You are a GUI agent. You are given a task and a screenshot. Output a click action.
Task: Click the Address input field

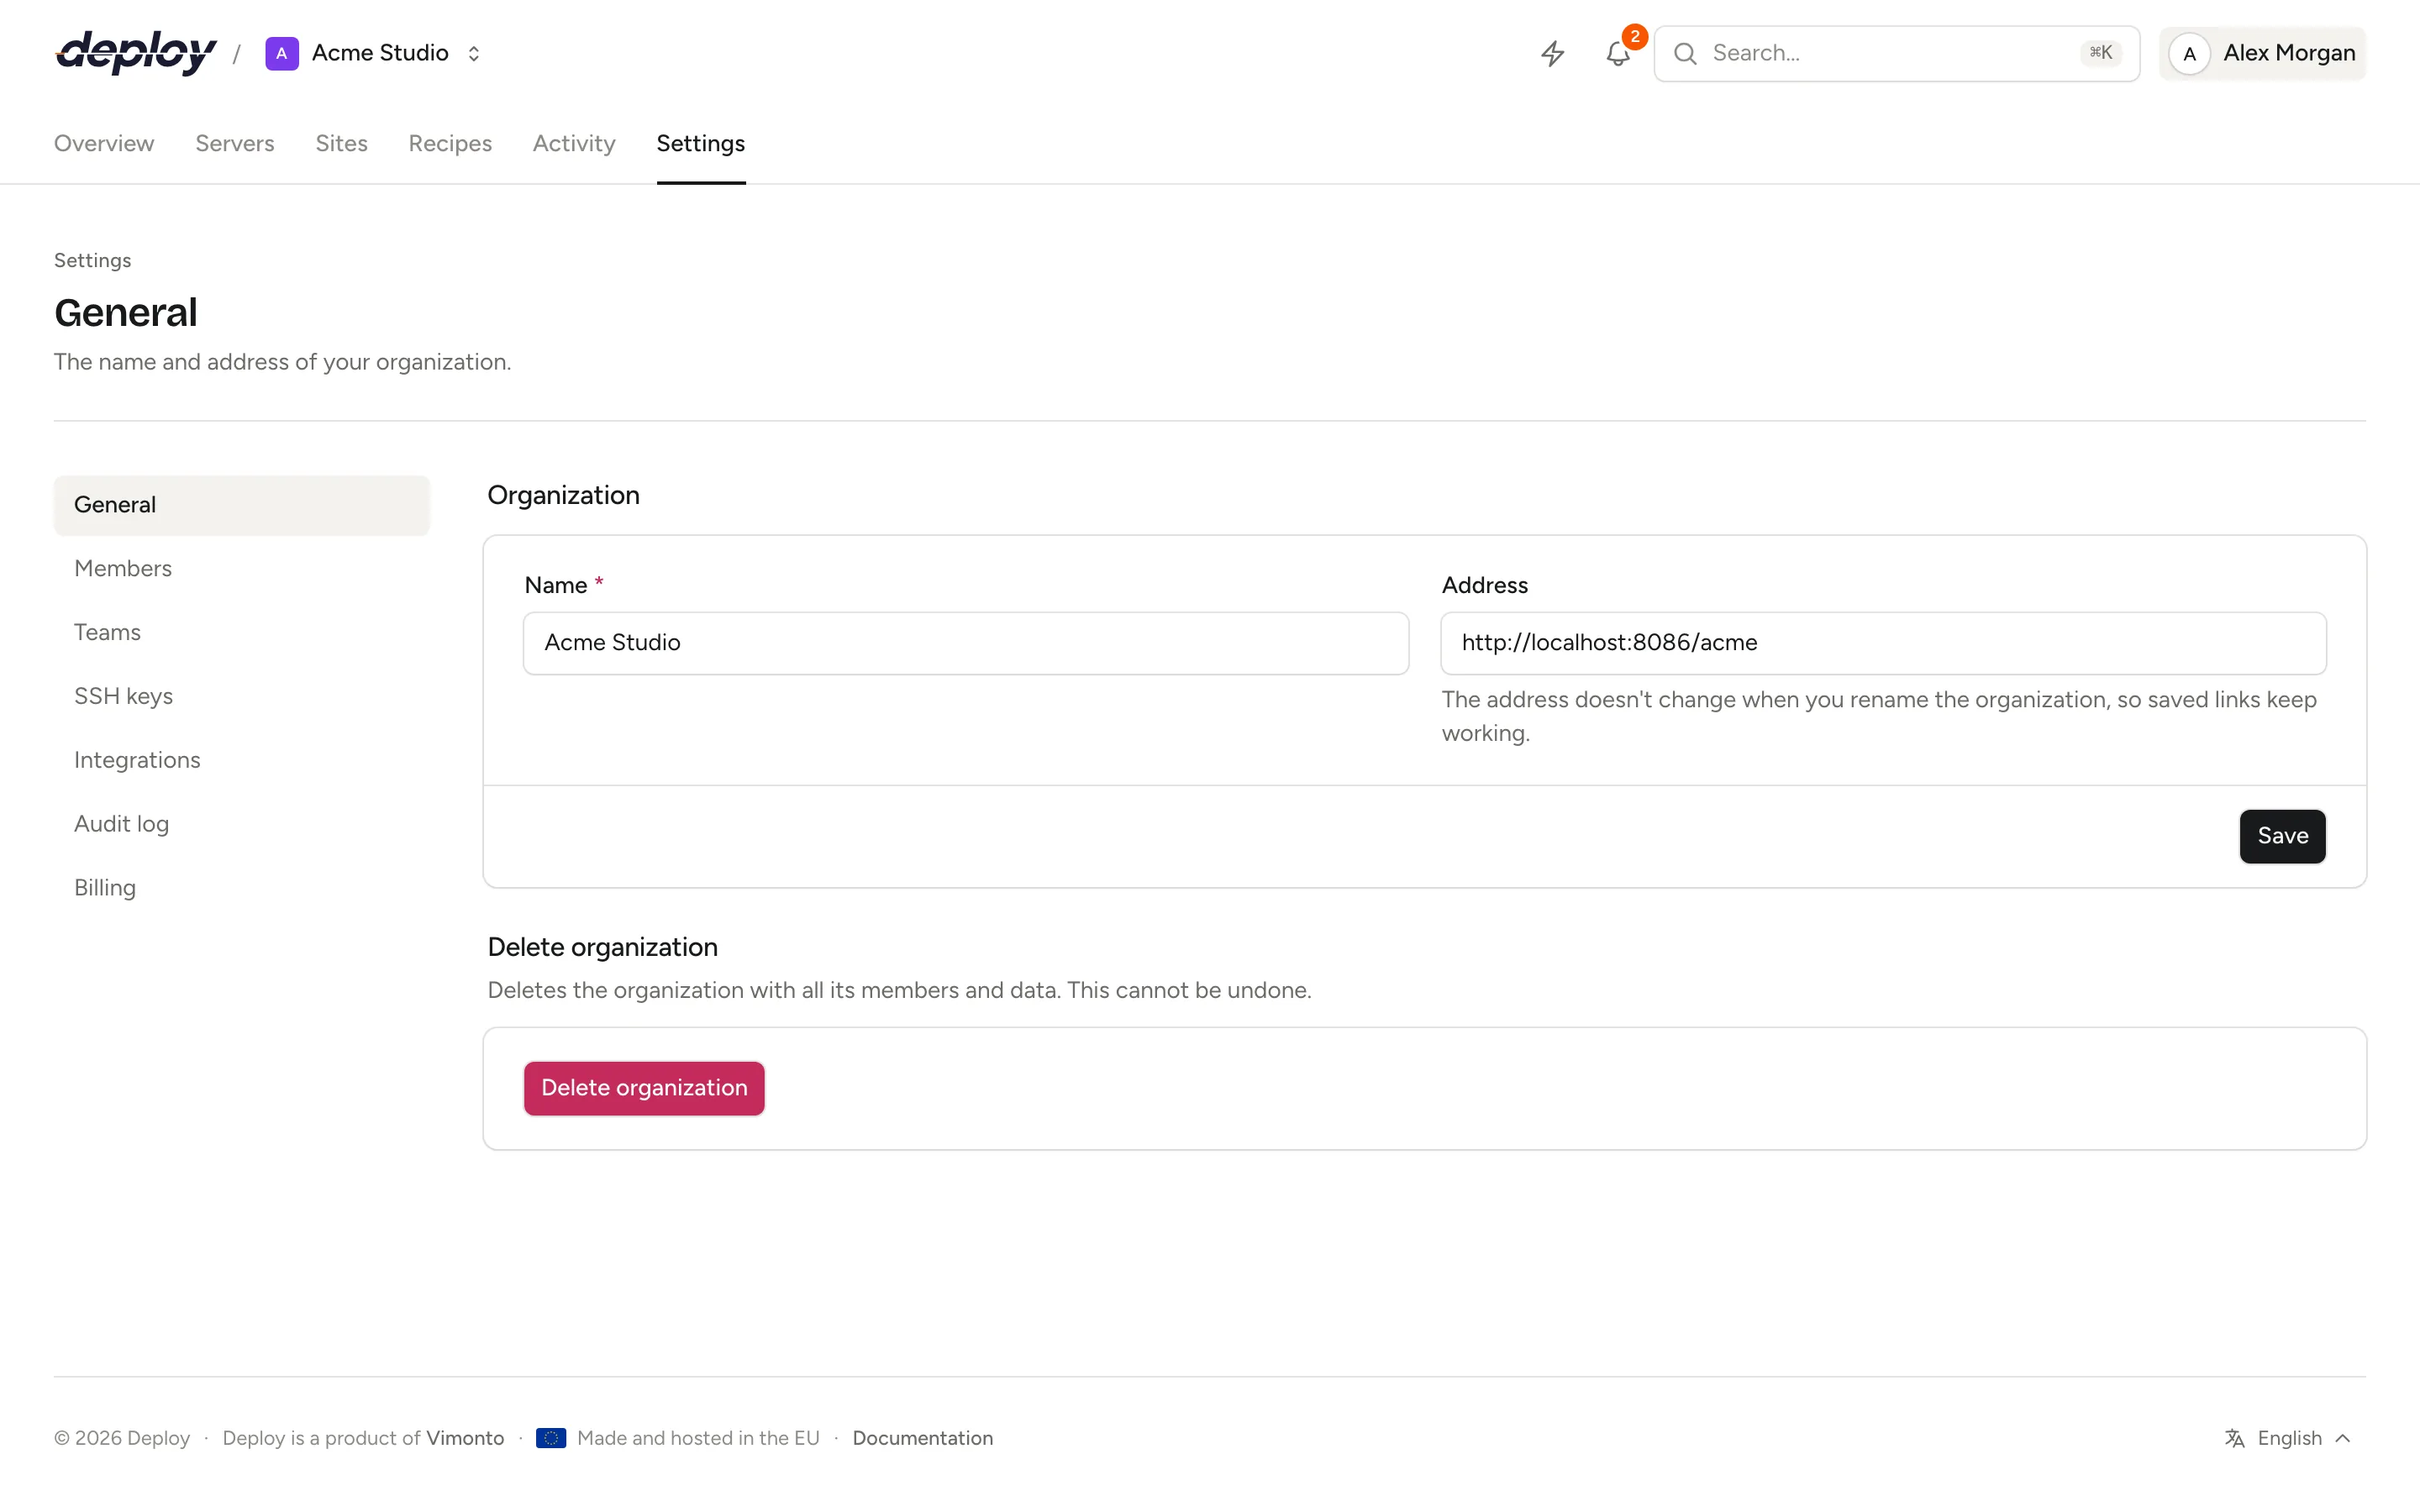point(1883,643)
